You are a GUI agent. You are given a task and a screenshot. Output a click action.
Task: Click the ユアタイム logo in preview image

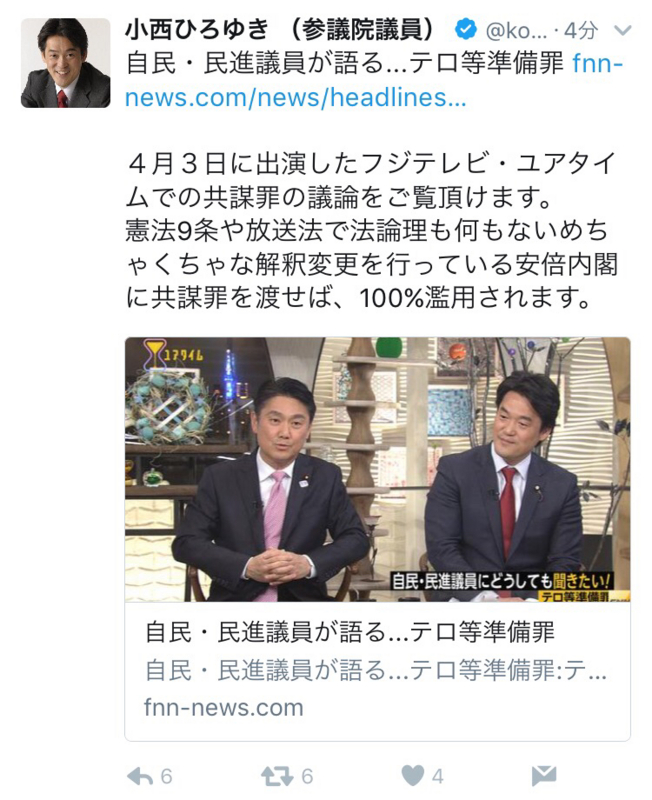(x=173, y=354)
